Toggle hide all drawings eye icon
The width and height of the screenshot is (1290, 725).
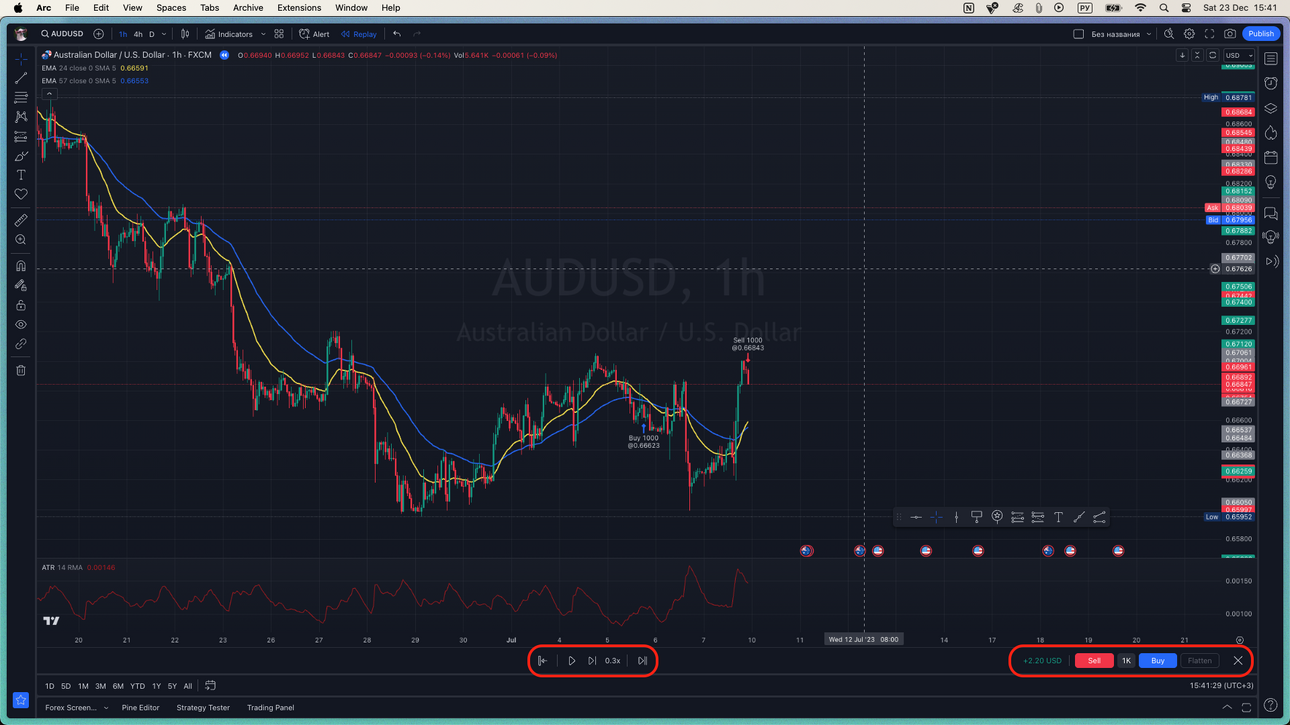coord(21,325)
